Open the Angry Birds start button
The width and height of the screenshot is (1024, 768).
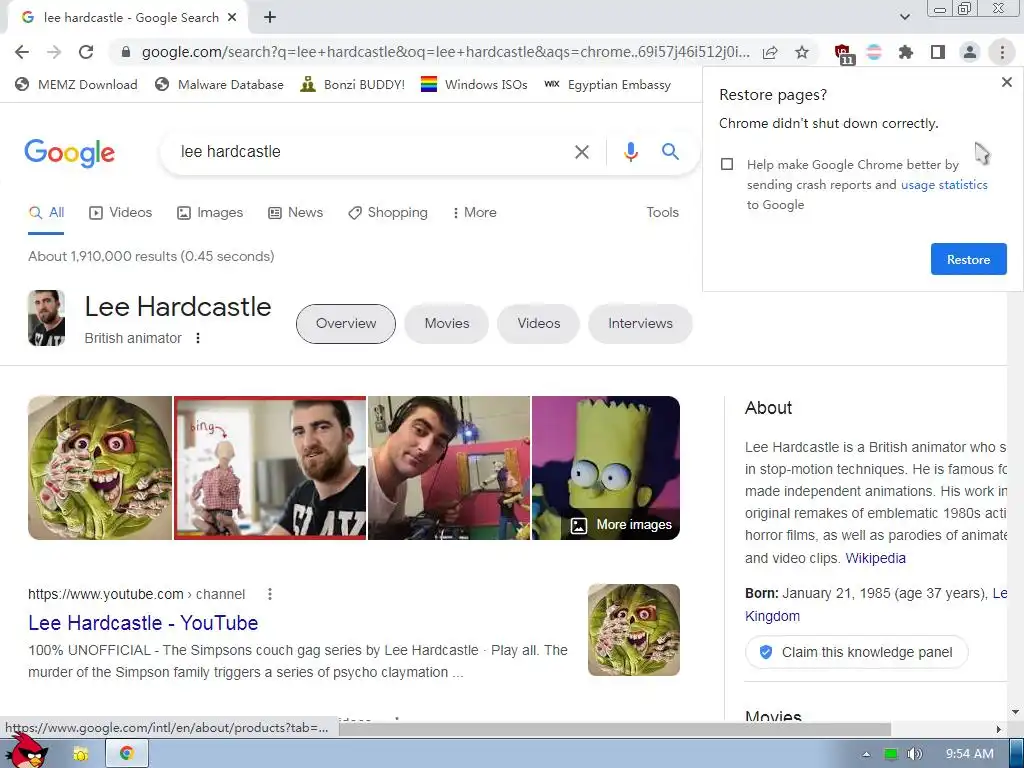click(29, 750)
